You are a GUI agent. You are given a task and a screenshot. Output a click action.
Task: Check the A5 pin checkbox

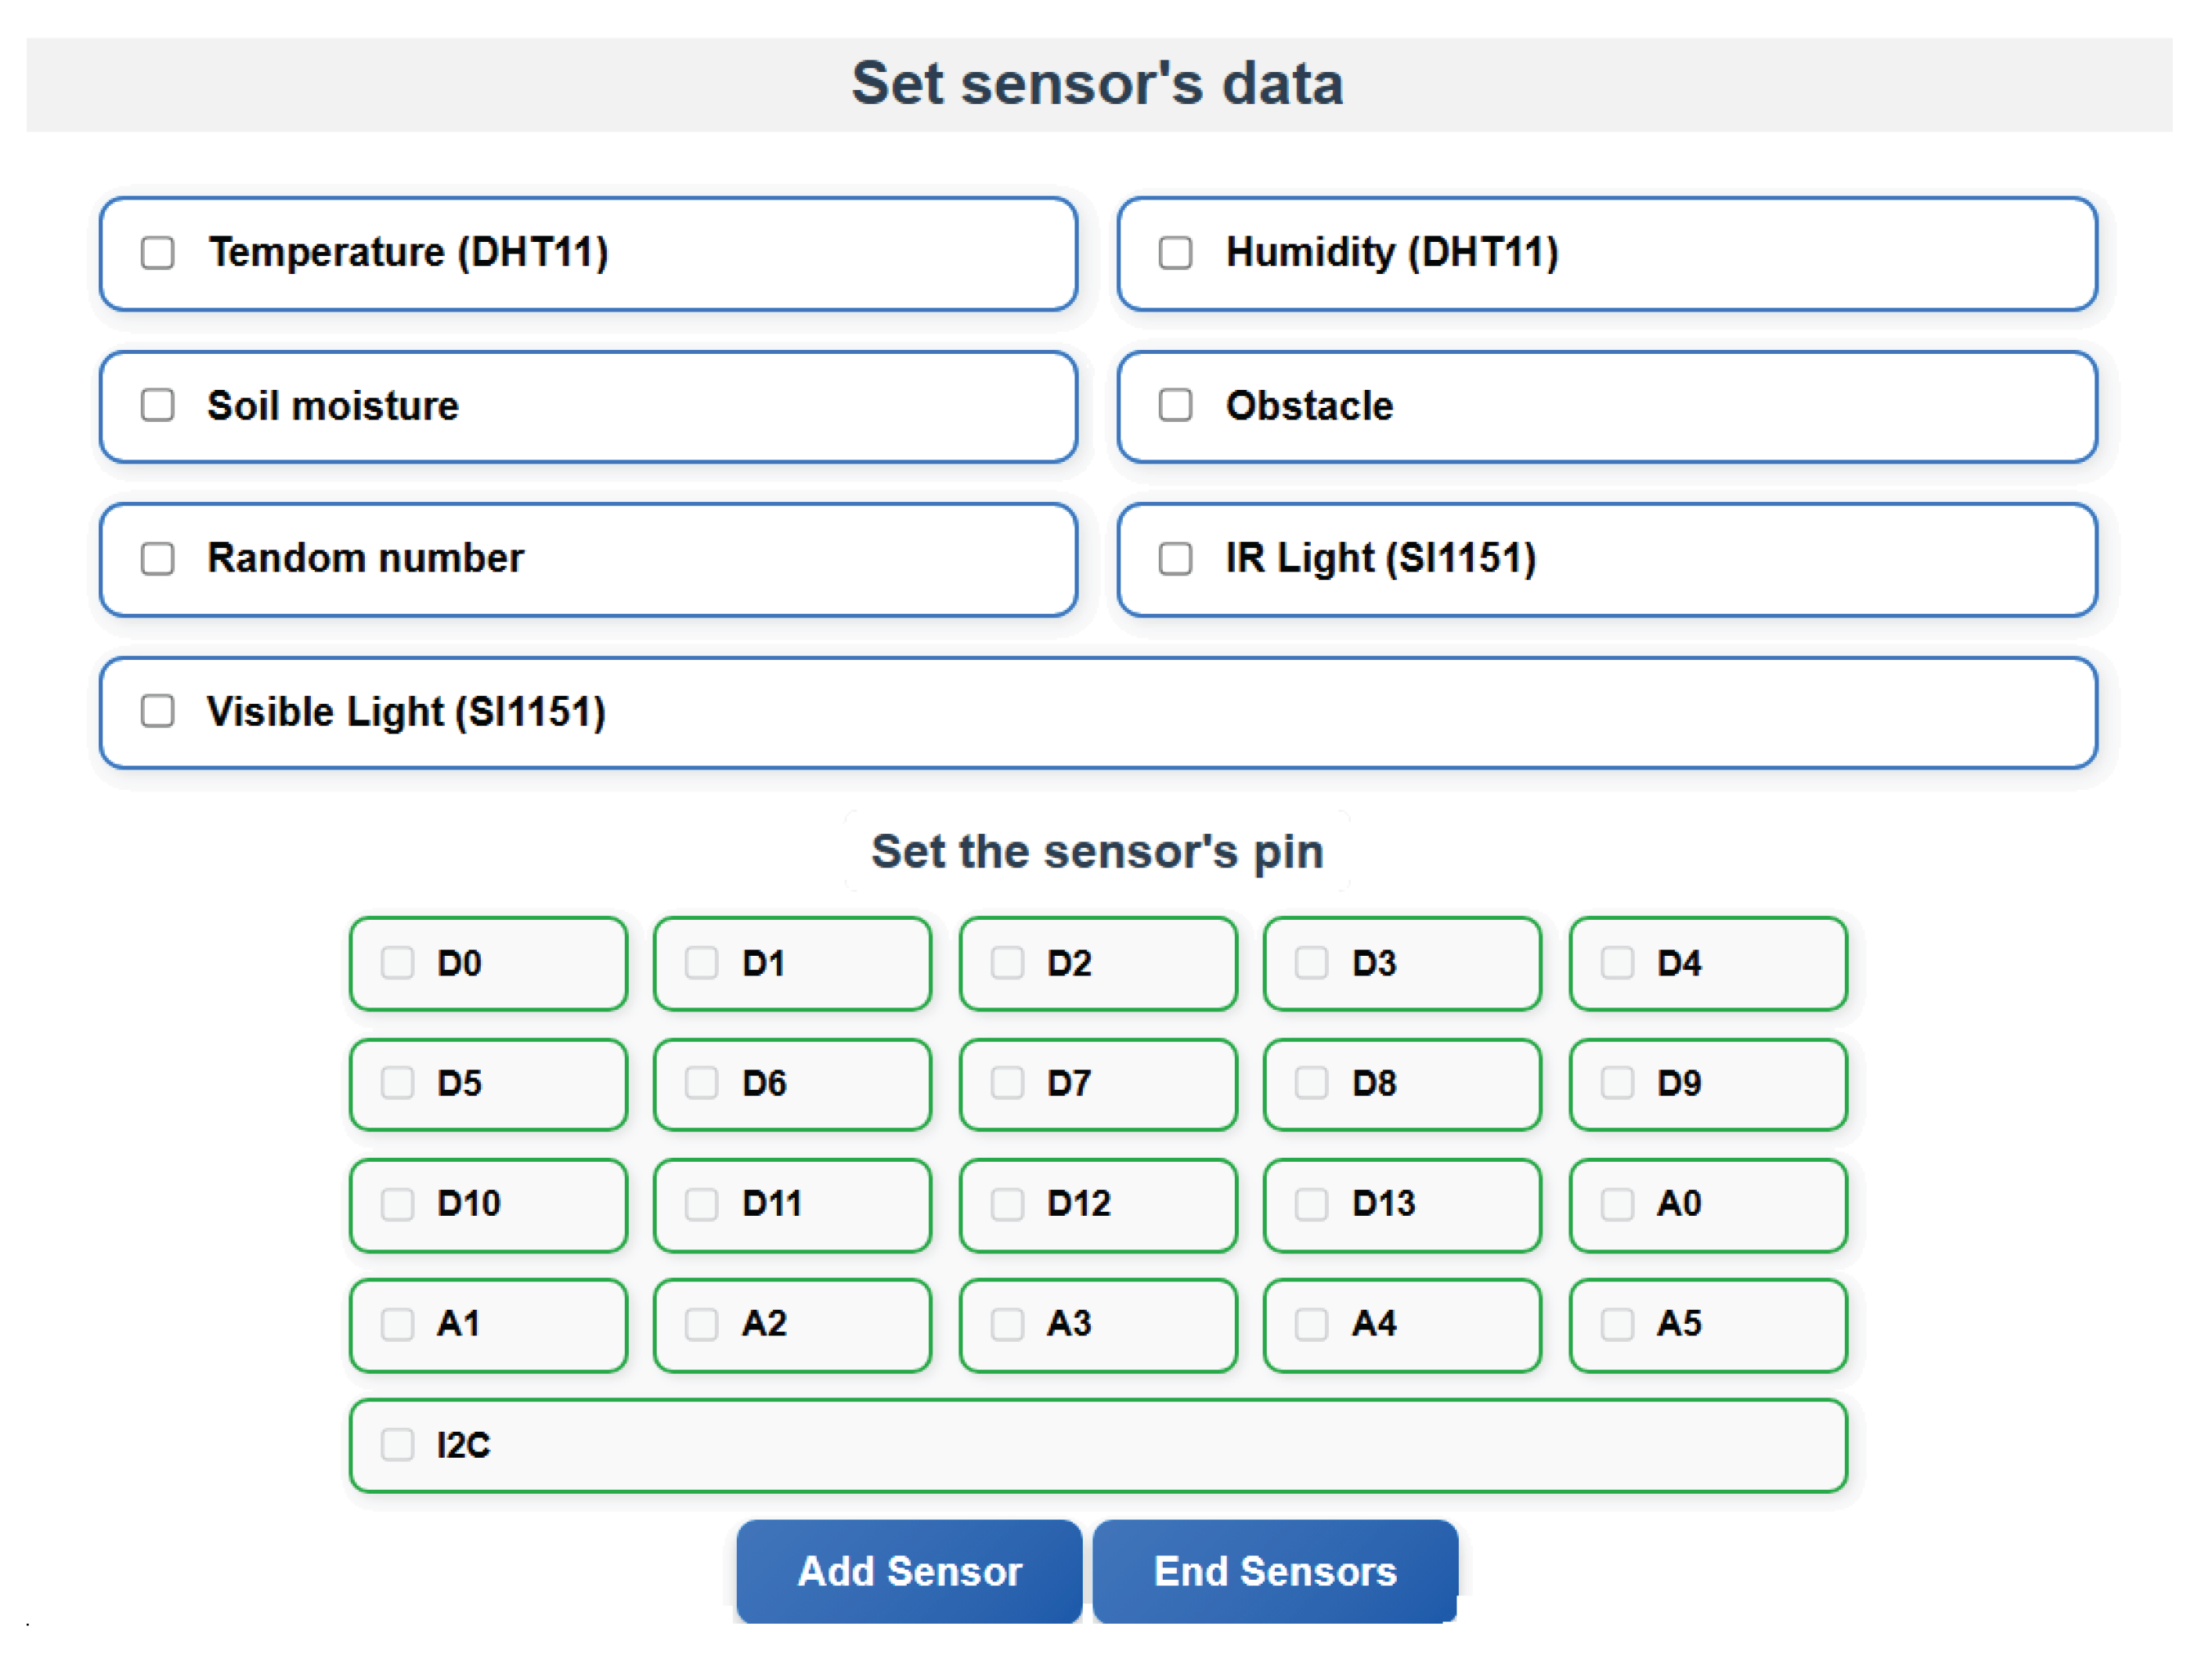pyautogui.click(x=1617, y=1324)
